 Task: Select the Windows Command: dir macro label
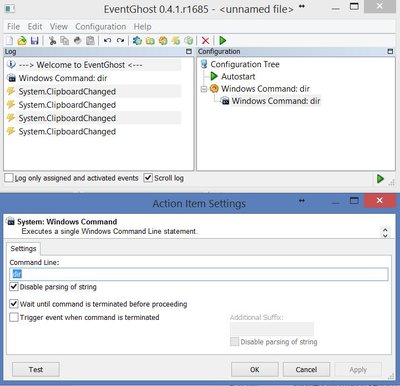click(x=266, y=89)
